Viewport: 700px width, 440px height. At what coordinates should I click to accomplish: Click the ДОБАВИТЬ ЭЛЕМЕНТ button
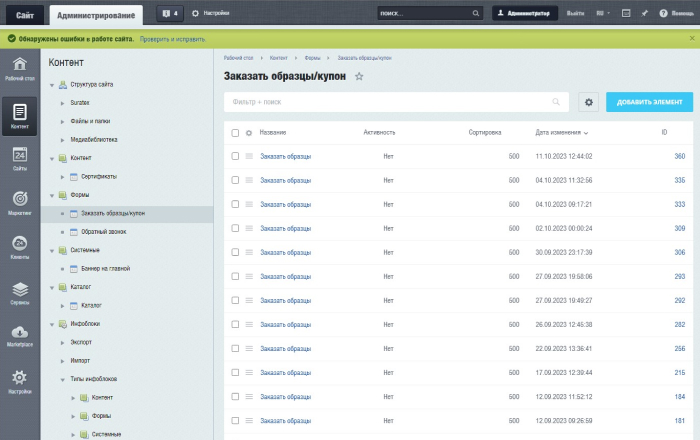[649, 102]
